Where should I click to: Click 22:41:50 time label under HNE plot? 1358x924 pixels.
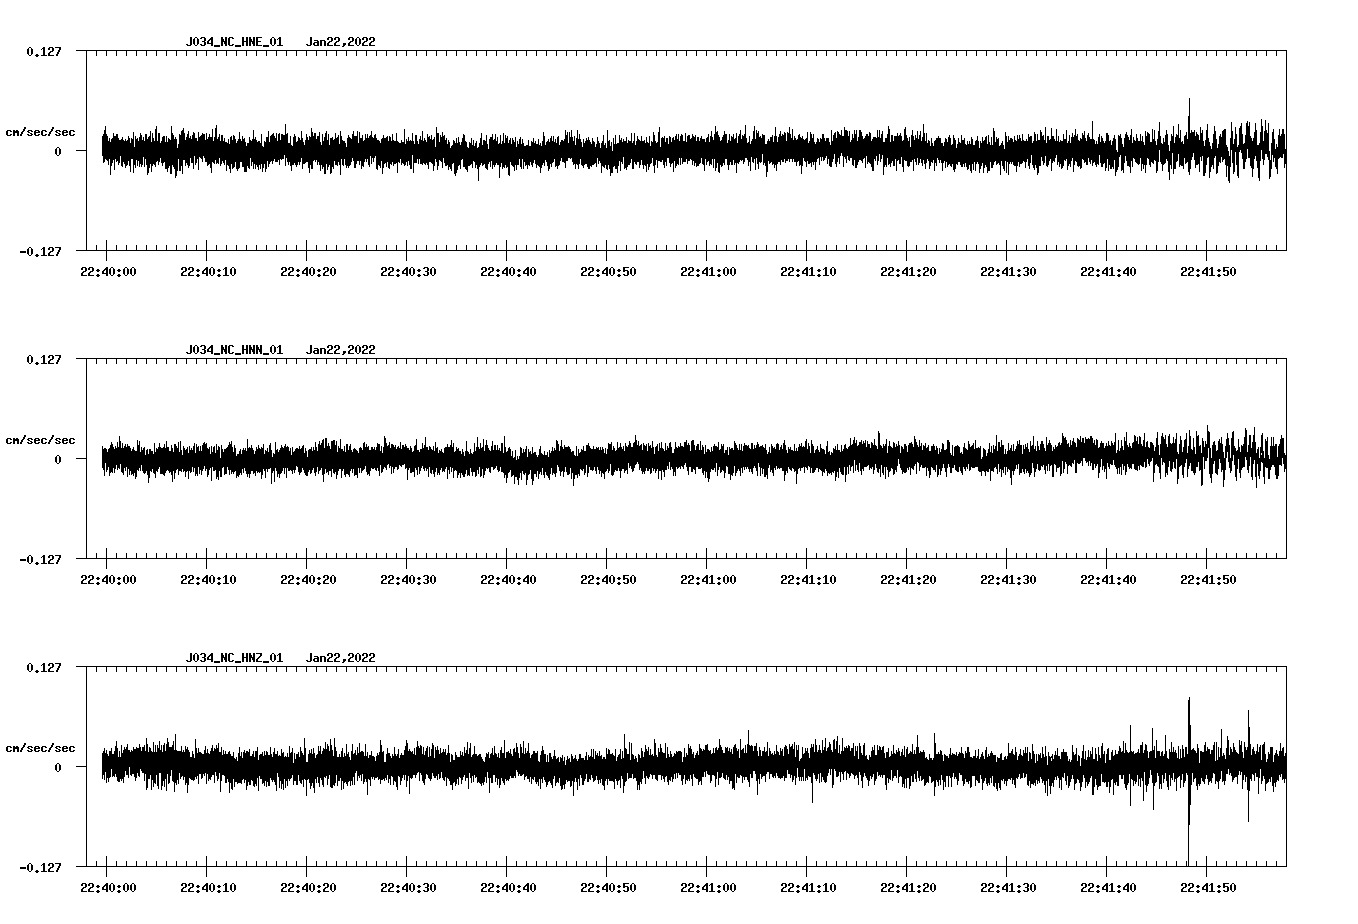pyautogui.click(x=1208, y=272)
